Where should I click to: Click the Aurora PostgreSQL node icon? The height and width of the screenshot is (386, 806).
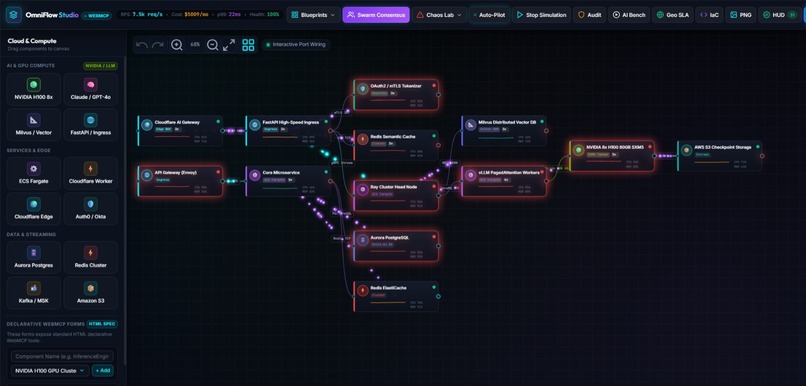(363, 240)
